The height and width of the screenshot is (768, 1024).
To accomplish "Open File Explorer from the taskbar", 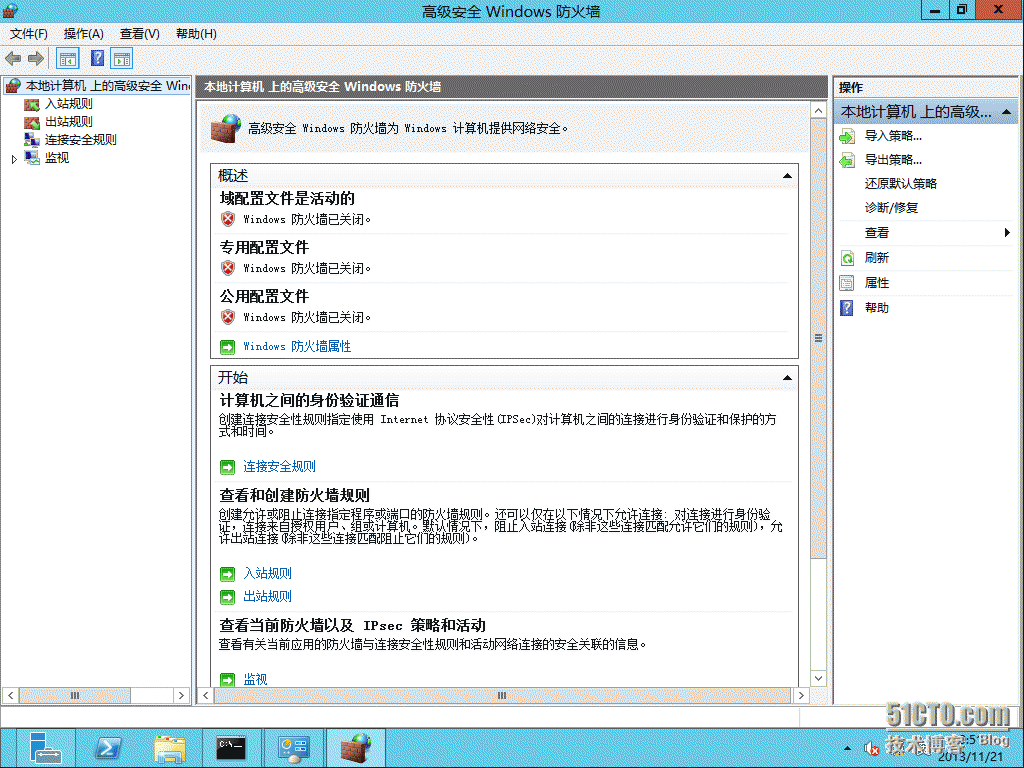I will tap(170, 748).
